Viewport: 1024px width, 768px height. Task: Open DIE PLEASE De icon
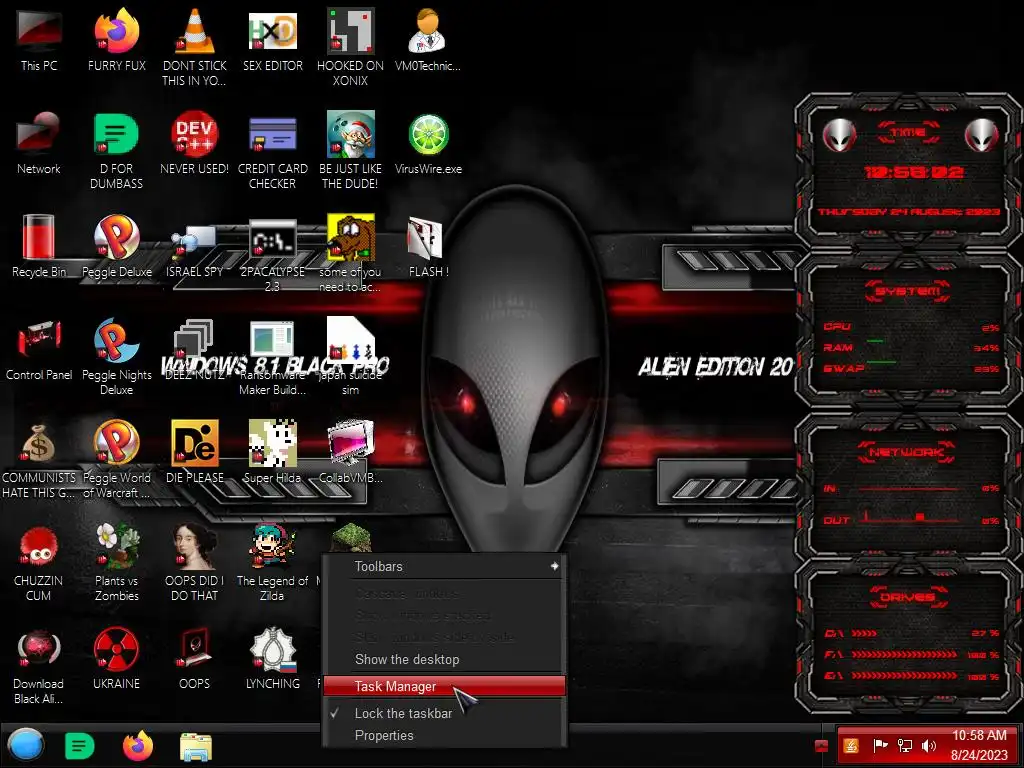click(x=195, y=443)
